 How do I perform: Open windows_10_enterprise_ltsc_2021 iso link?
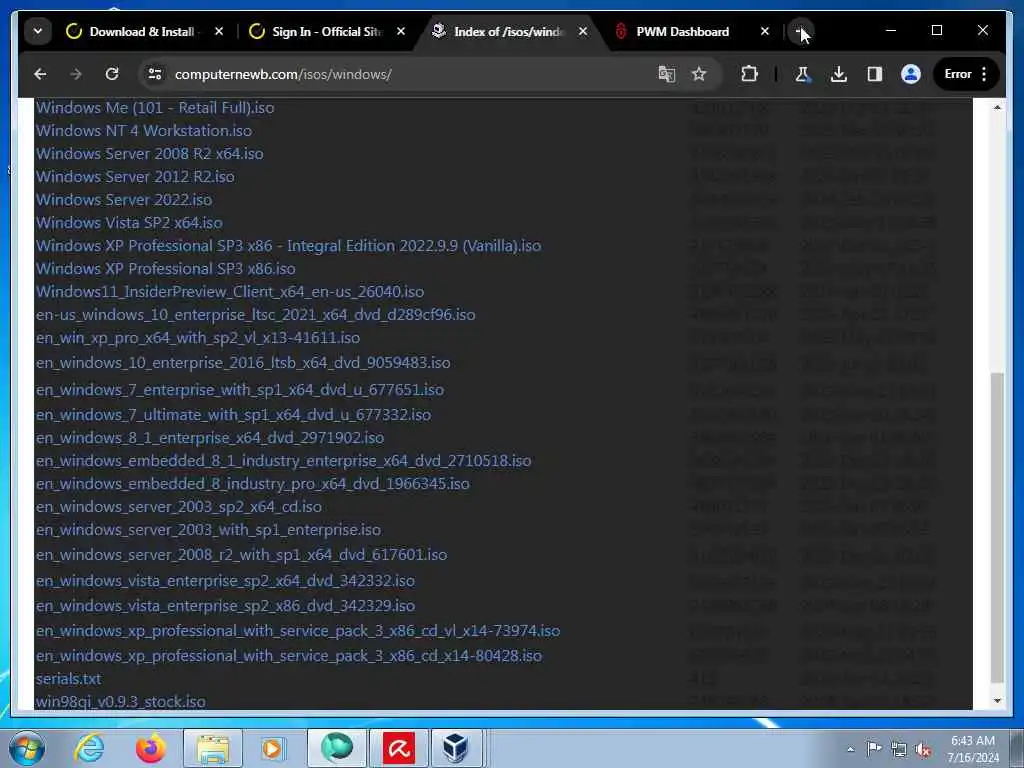click(x=255, y=315)
